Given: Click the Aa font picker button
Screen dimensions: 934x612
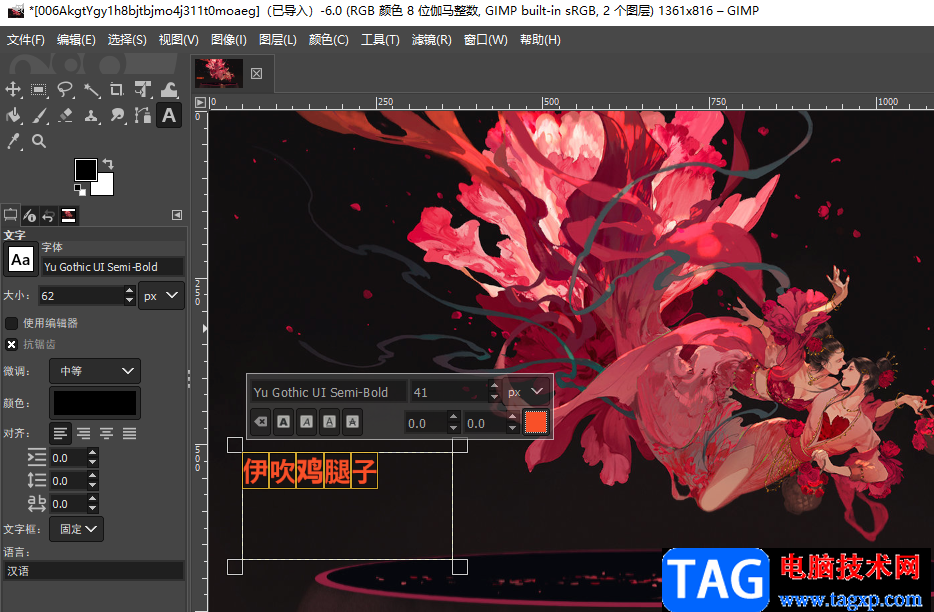Looking at the screenshot, I should [20, 260].
